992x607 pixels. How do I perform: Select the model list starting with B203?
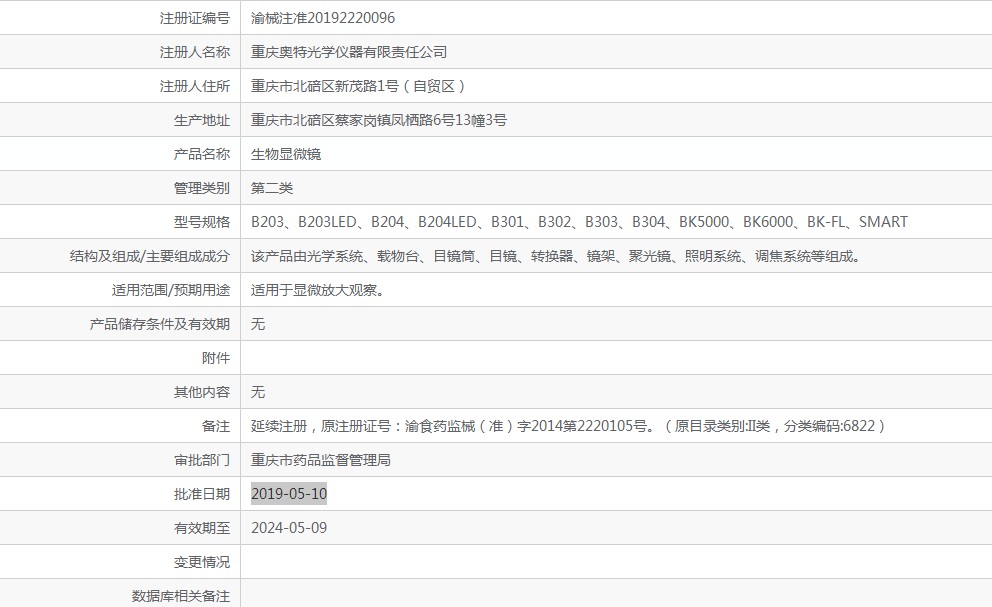(580, 222)
